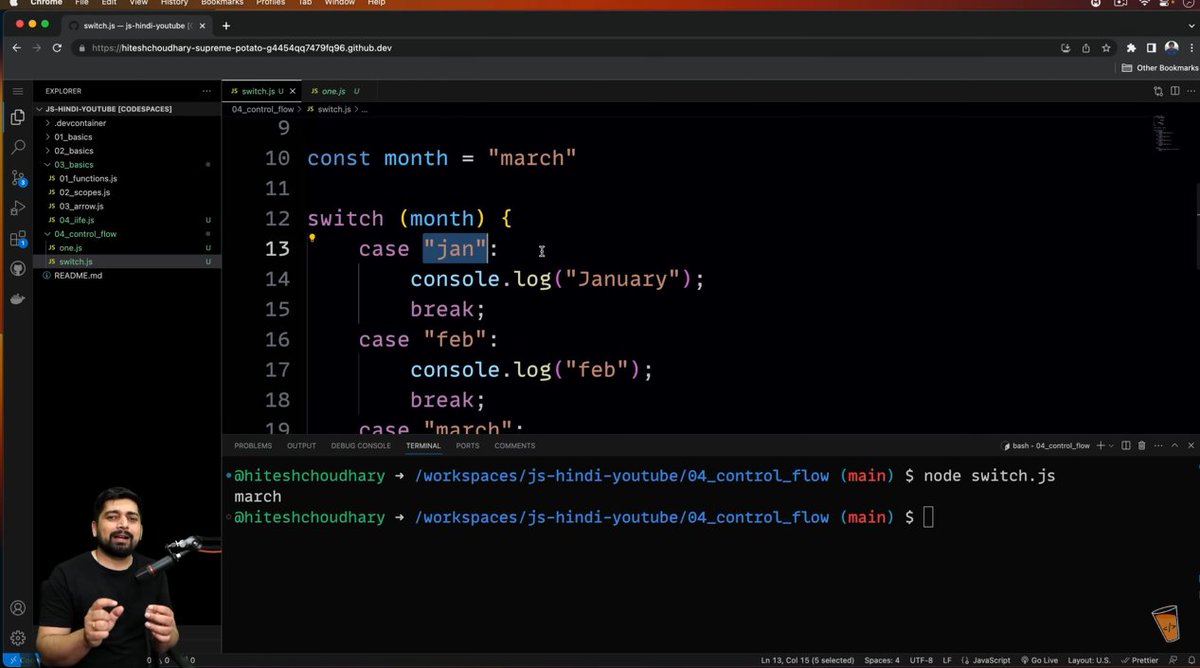Split the terminal panel
The image size is (1200, 668).
pyautogui.click(x=1126, y=445)
